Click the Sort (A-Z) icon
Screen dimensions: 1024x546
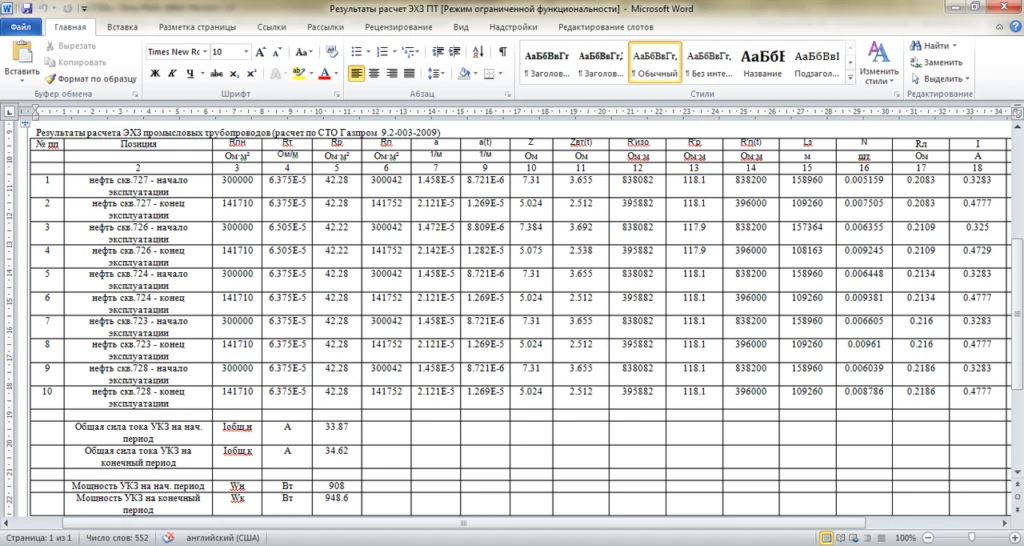point(480,51)
